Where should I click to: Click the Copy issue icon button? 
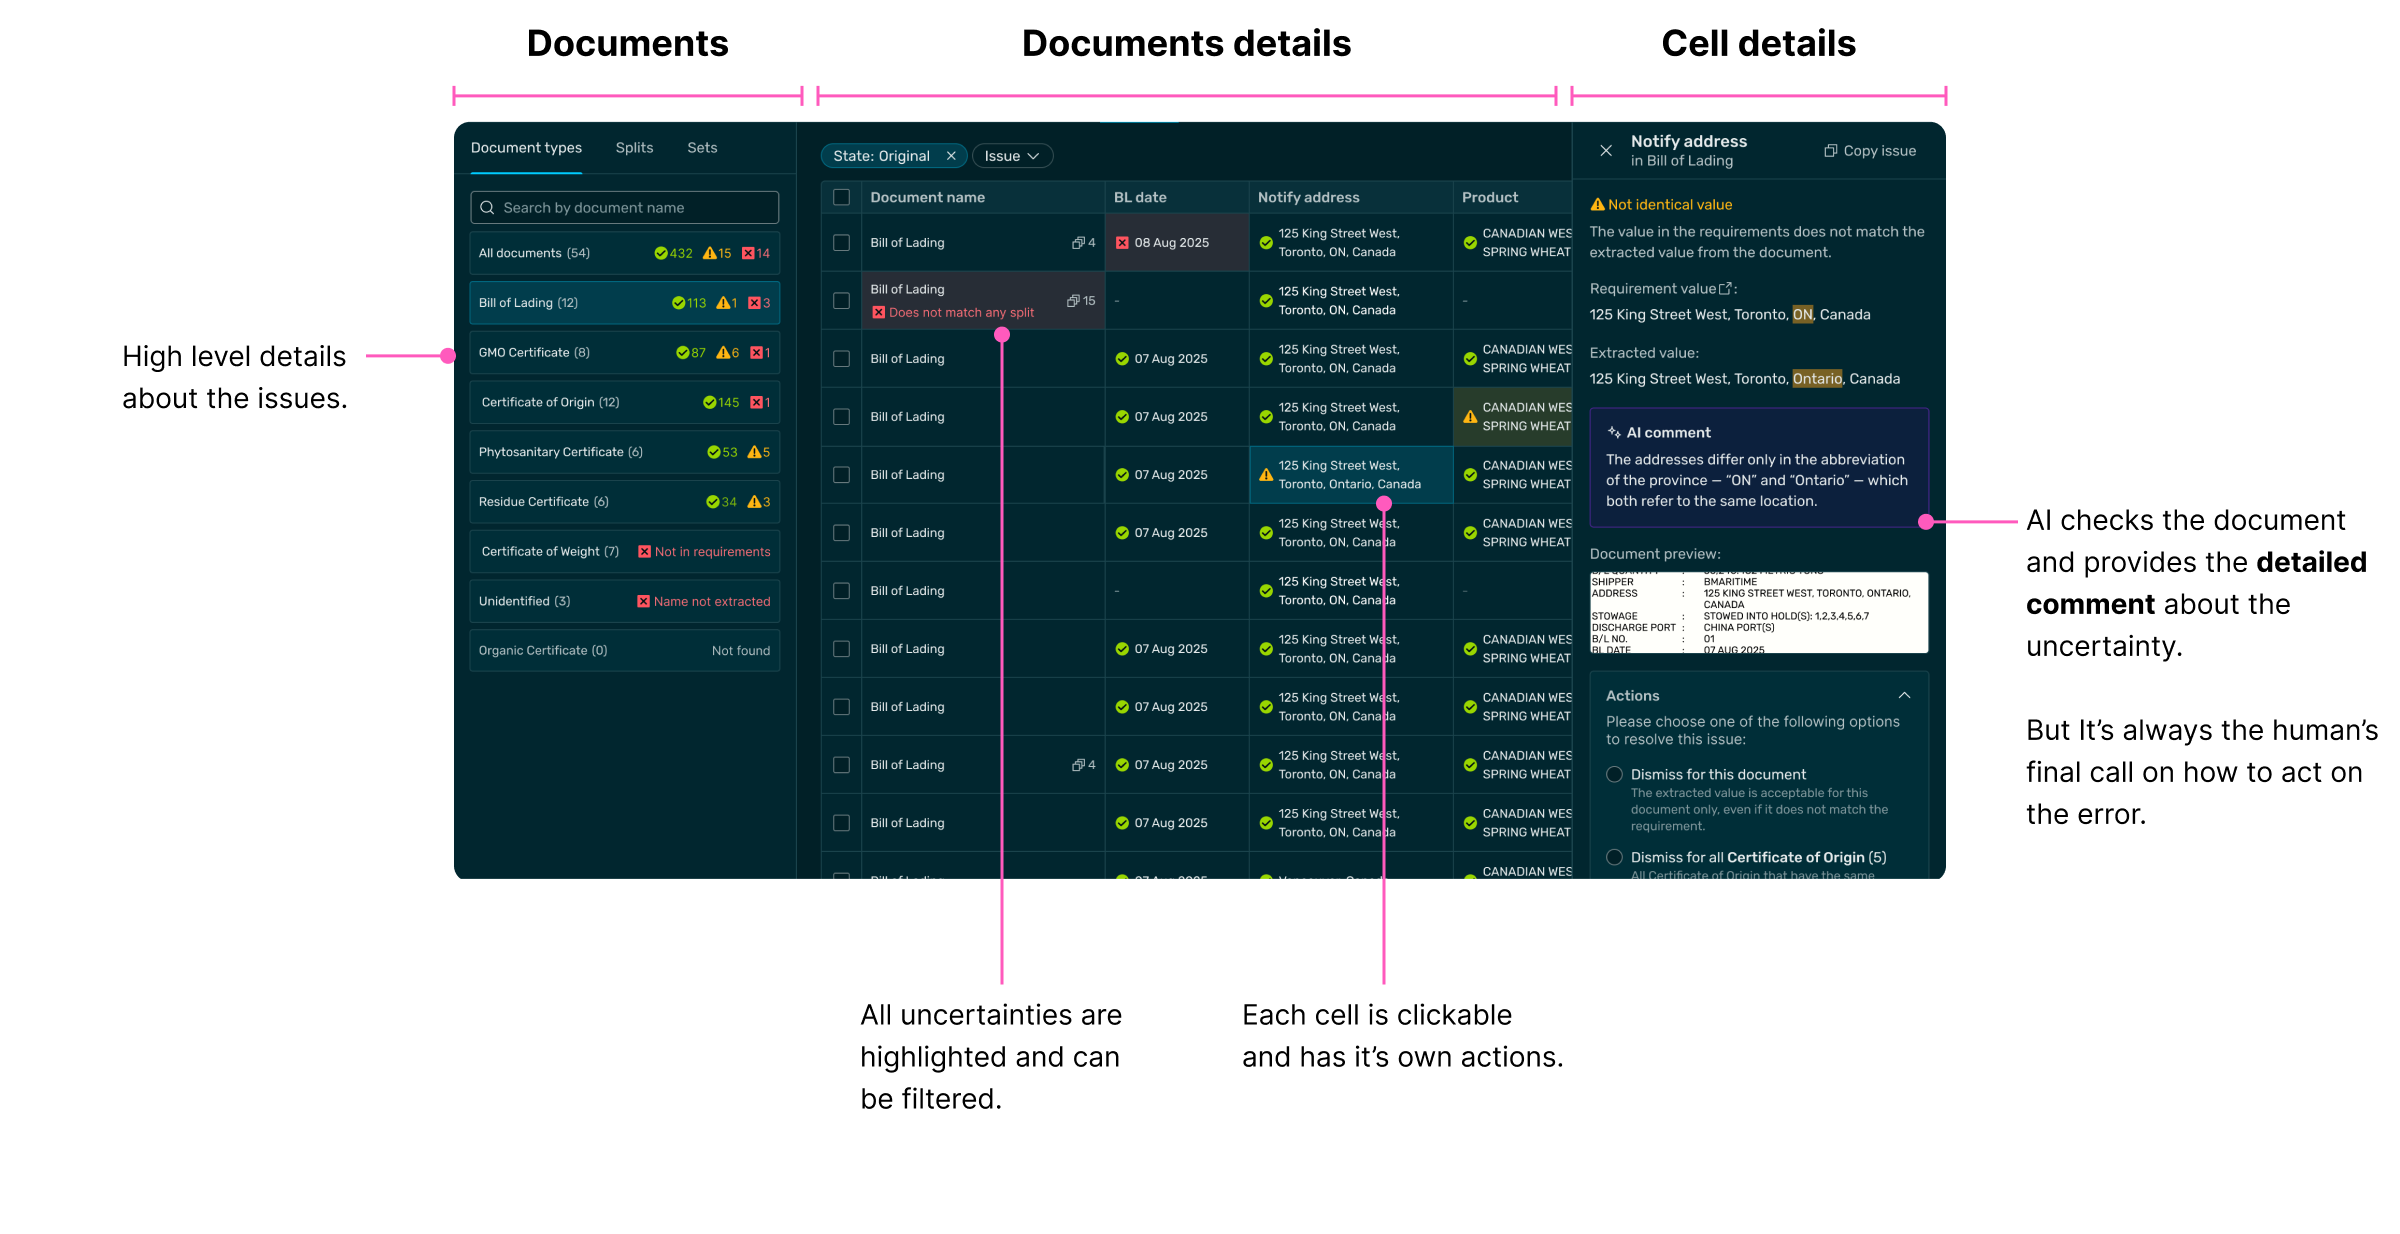click(x=1830, y=151)
